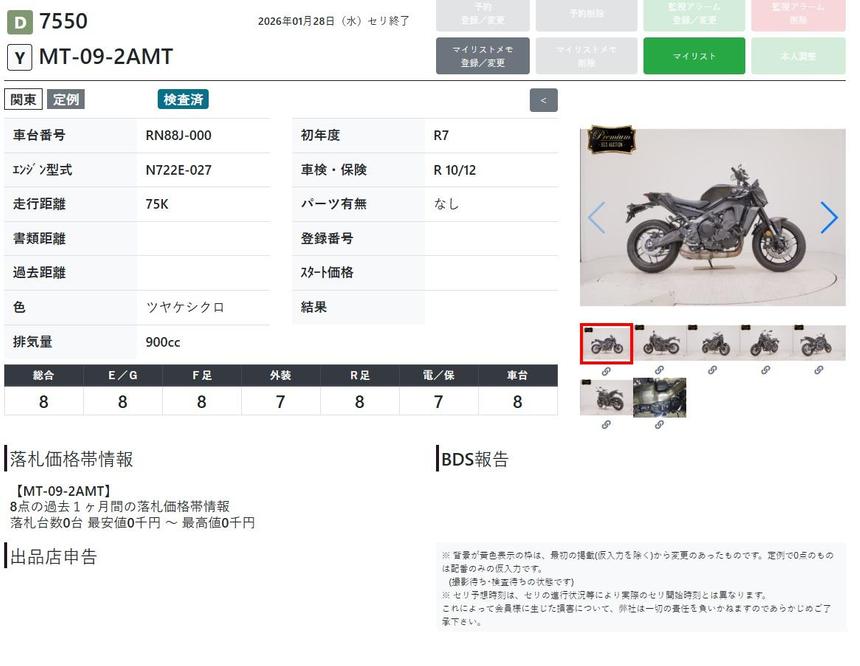Open the engine close-up thumbnail
Screen dimensions: 860x666
click(659, 397)
